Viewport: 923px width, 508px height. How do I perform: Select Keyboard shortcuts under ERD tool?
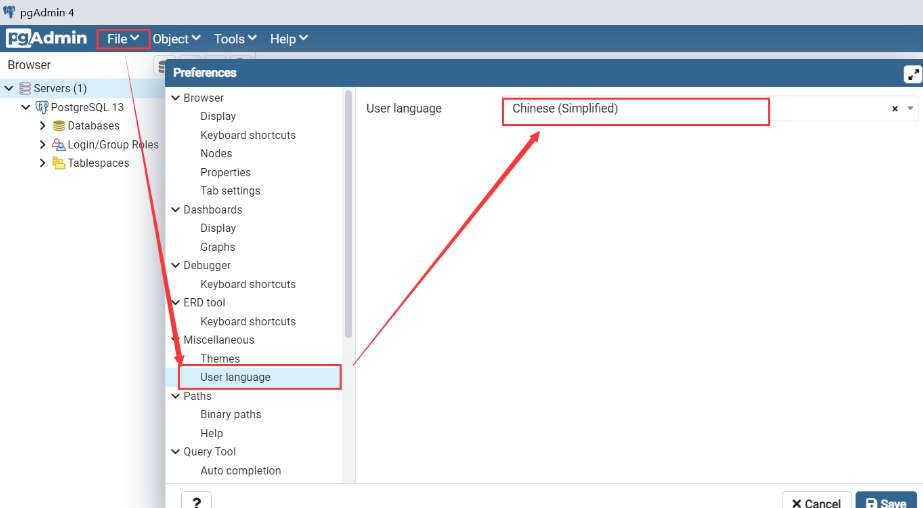pyautogui.click(x=248, y=321)
